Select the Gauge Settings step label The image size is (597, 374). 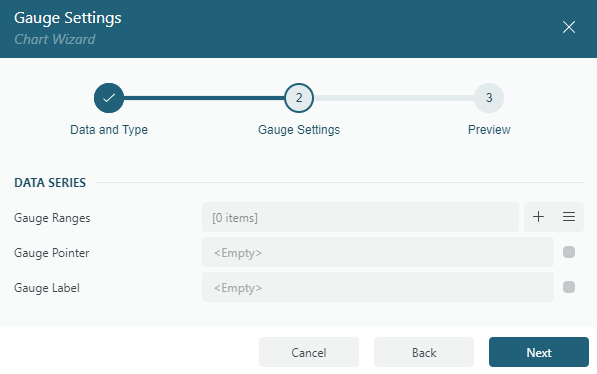click(299, 129)
